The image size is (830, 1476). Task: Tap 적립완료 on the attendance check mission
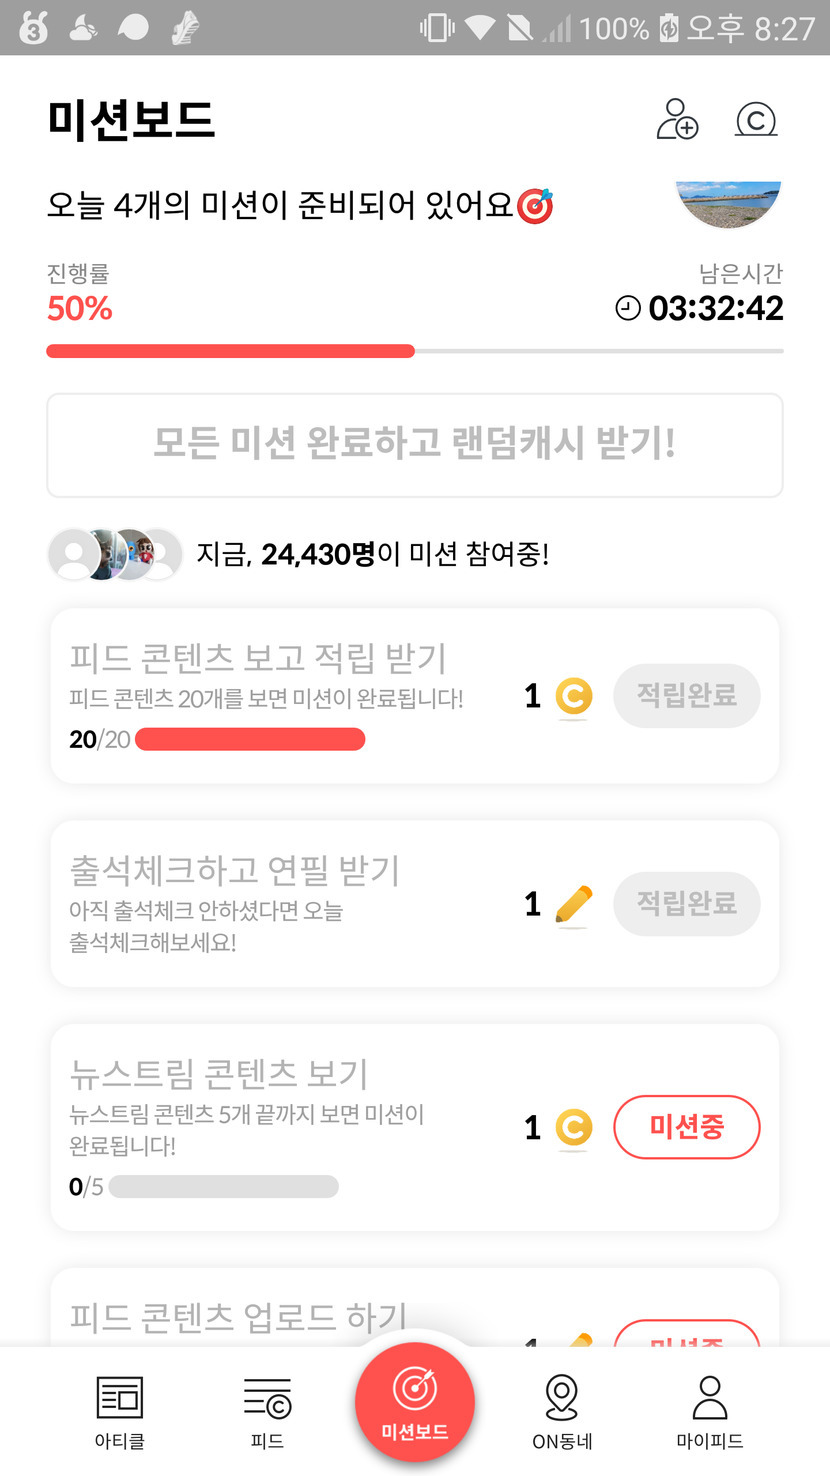(x=686, y=903)
